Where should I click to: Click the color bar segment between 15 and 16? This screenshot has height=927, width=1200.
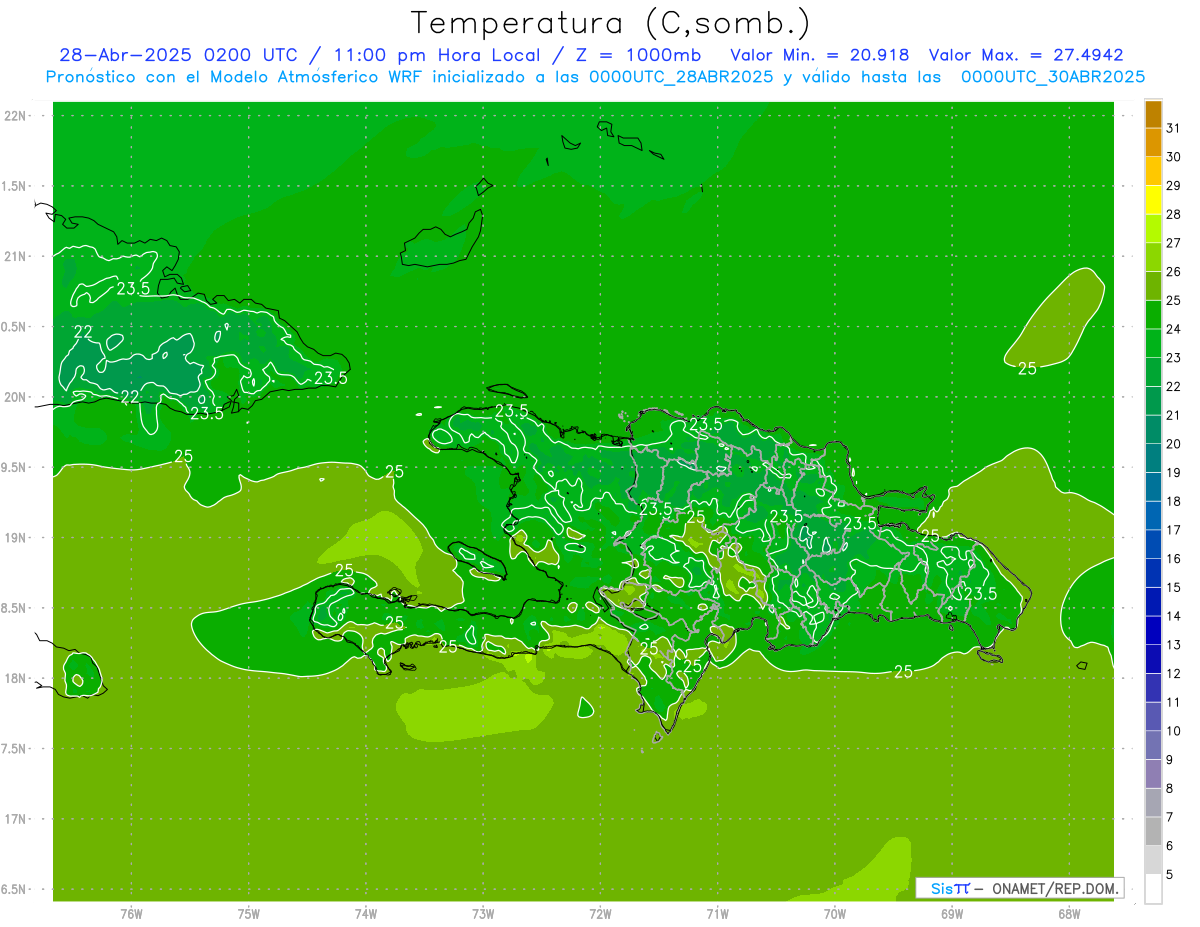click(x=1153, y=573)
